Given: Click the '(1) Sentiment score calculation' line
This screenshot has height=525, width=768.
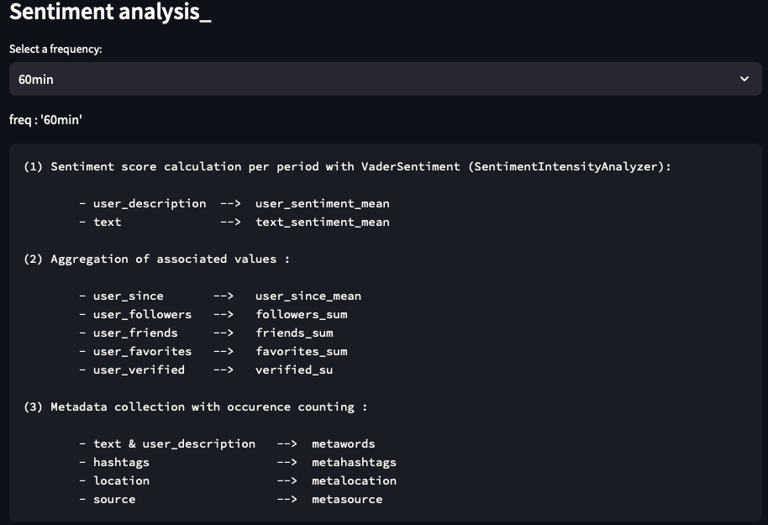Looking at the screenshot, I should point(347,167).
